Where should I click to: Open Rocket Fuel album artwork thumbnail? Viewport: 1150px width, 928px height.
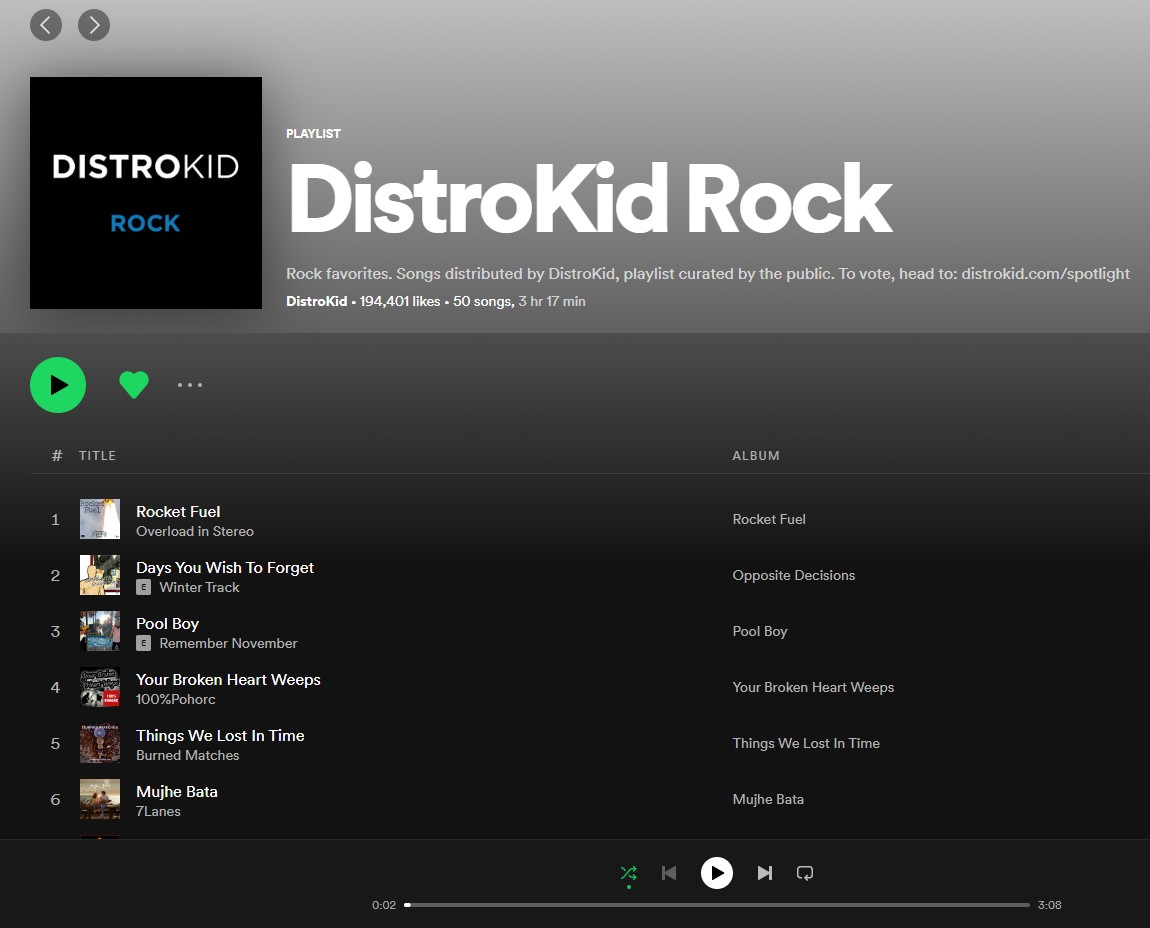coord(99,519)
